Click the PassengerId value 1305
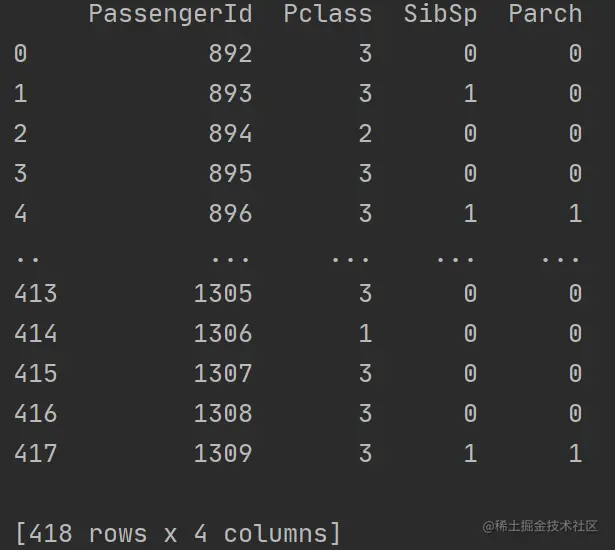This screenshot has height=550, width=615. (x=223, y=294)
